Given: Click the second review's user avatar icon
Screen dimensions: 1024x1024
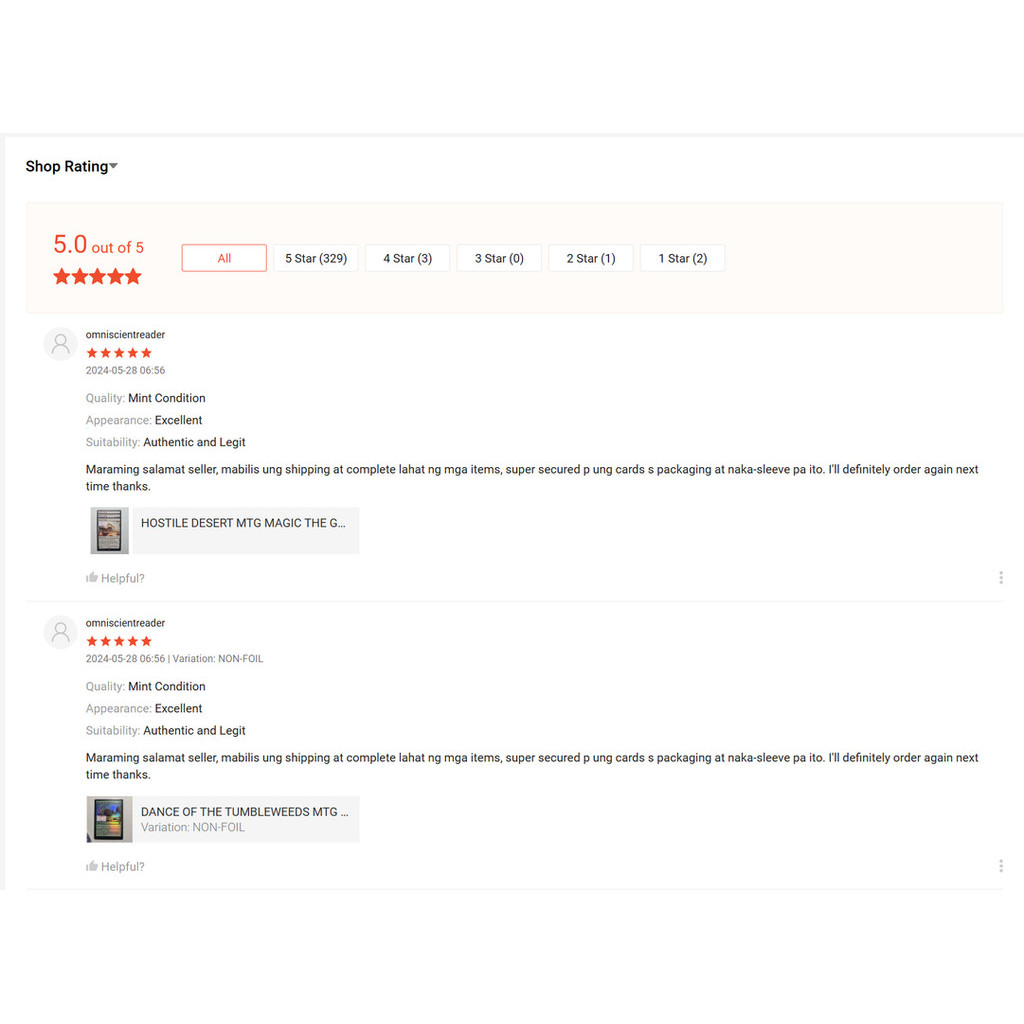Looking at the screenshot, I should tap(61, 632).
